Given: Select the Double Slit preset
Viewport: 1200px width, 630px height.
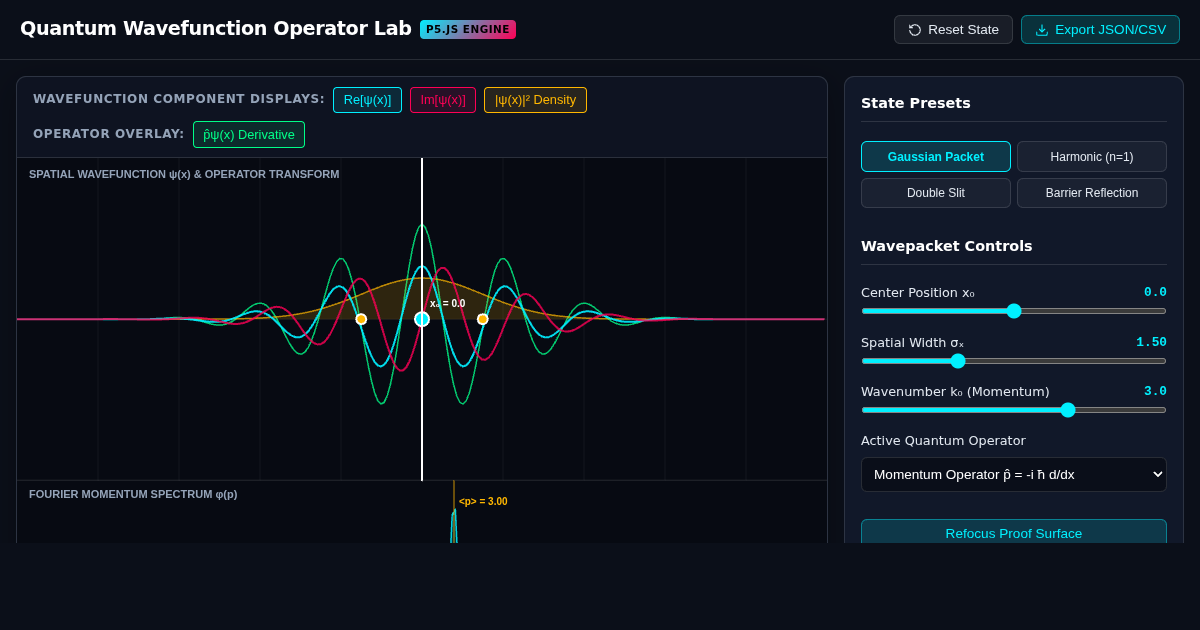Looking at the screenshot, I should point(936,193).
